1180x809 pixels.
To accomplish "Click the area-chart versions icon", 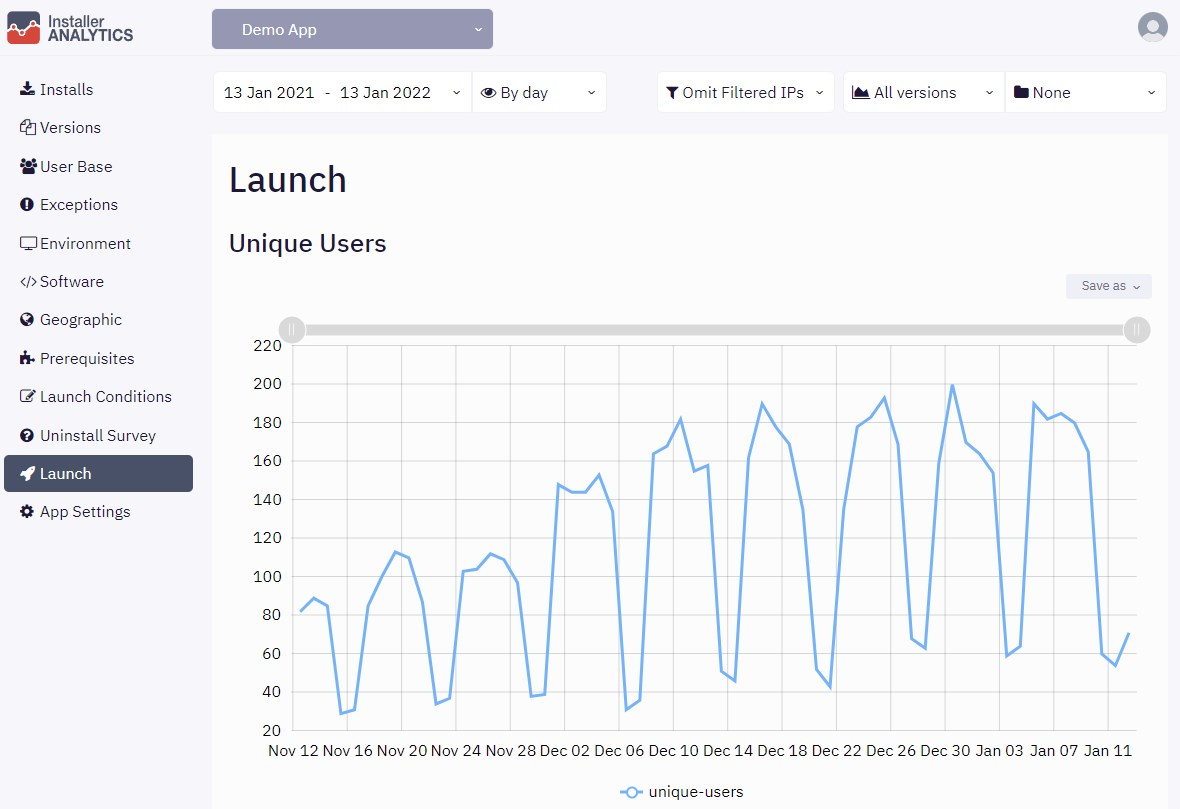I will click(x=860, y=93).
